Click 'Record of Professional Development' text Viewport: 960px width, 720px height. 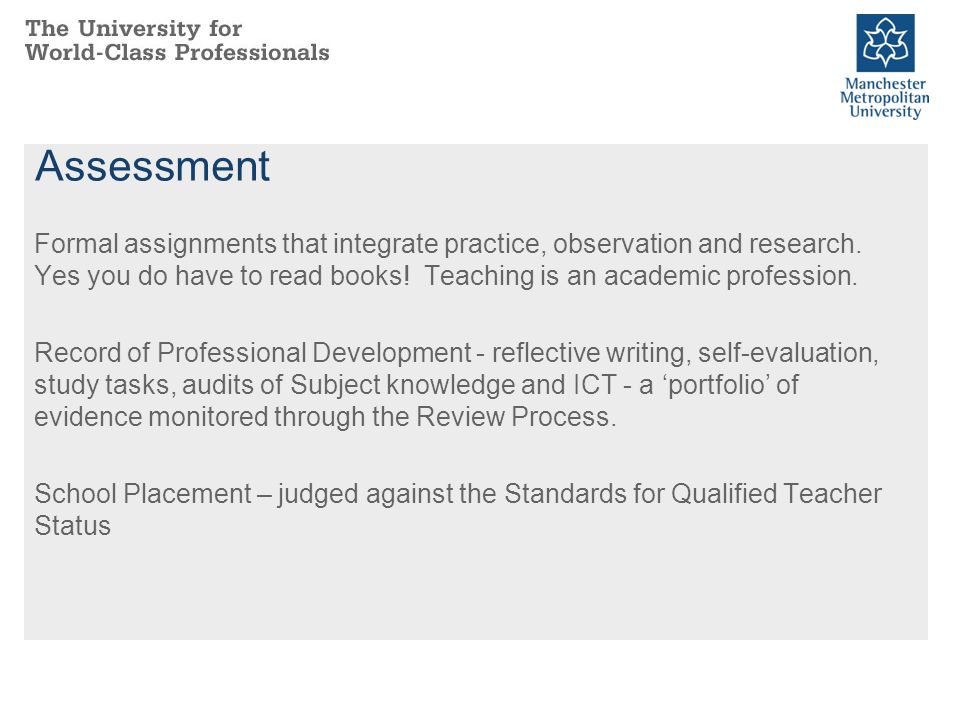tap(252, 353)
